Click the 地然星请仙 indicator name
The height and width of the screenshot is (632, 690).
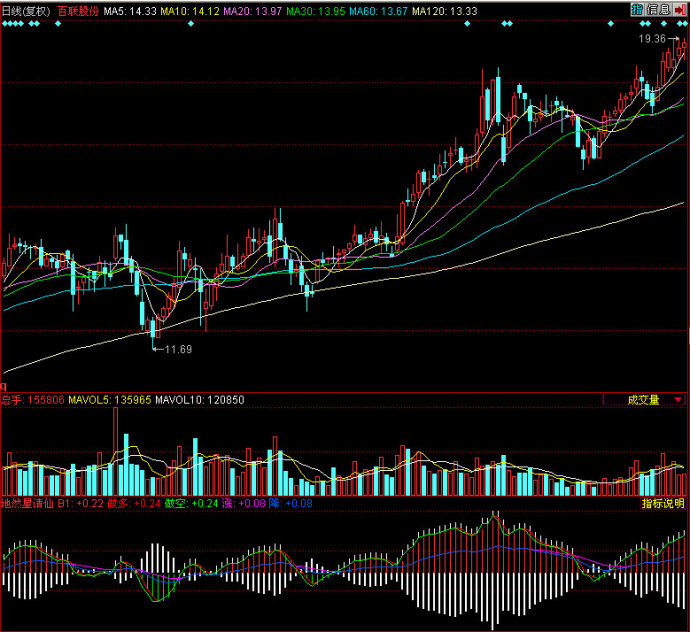click(27, 503)
